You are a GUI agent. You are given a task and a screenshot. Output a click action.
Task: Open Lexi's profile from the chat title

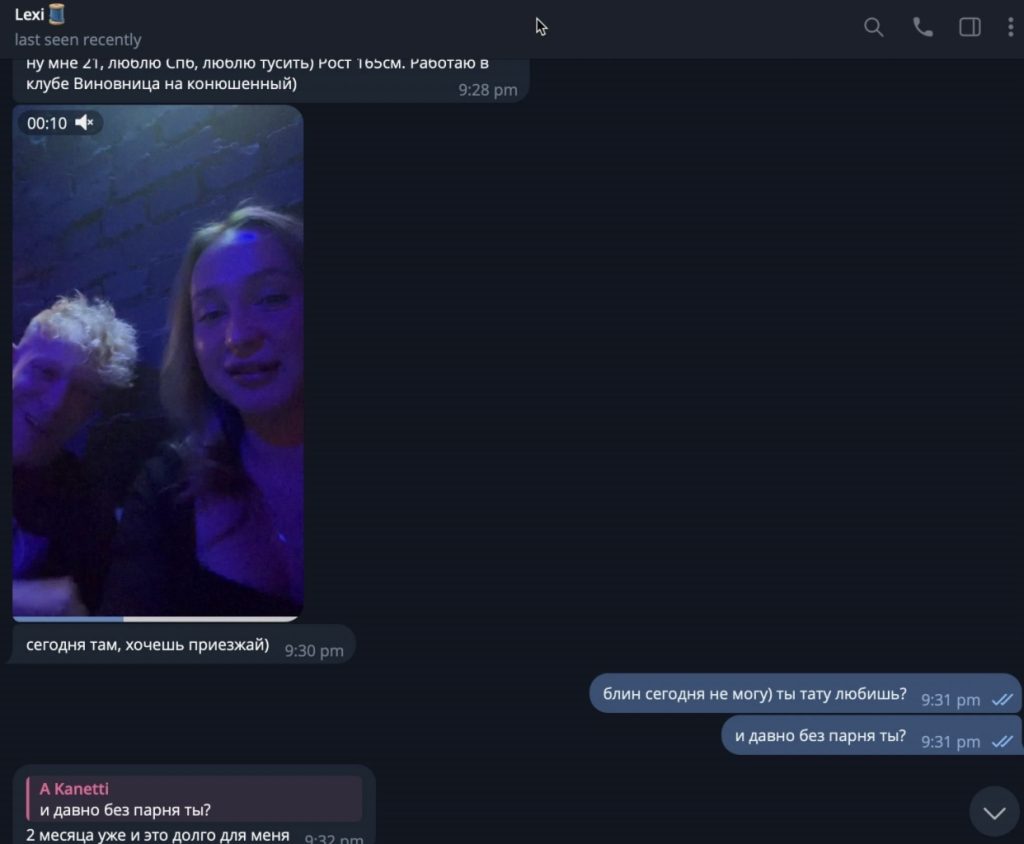(30, 14)
